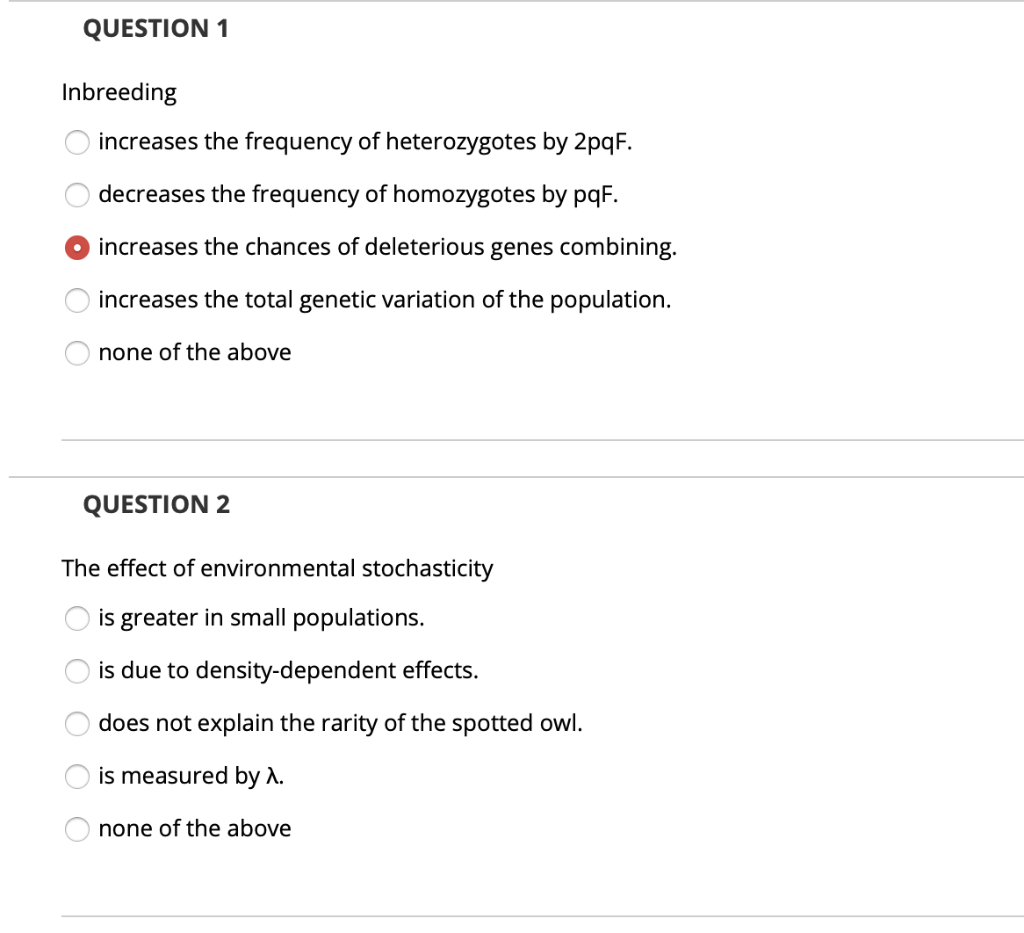Select "is due to density-dependent effects"

[77, 671]
